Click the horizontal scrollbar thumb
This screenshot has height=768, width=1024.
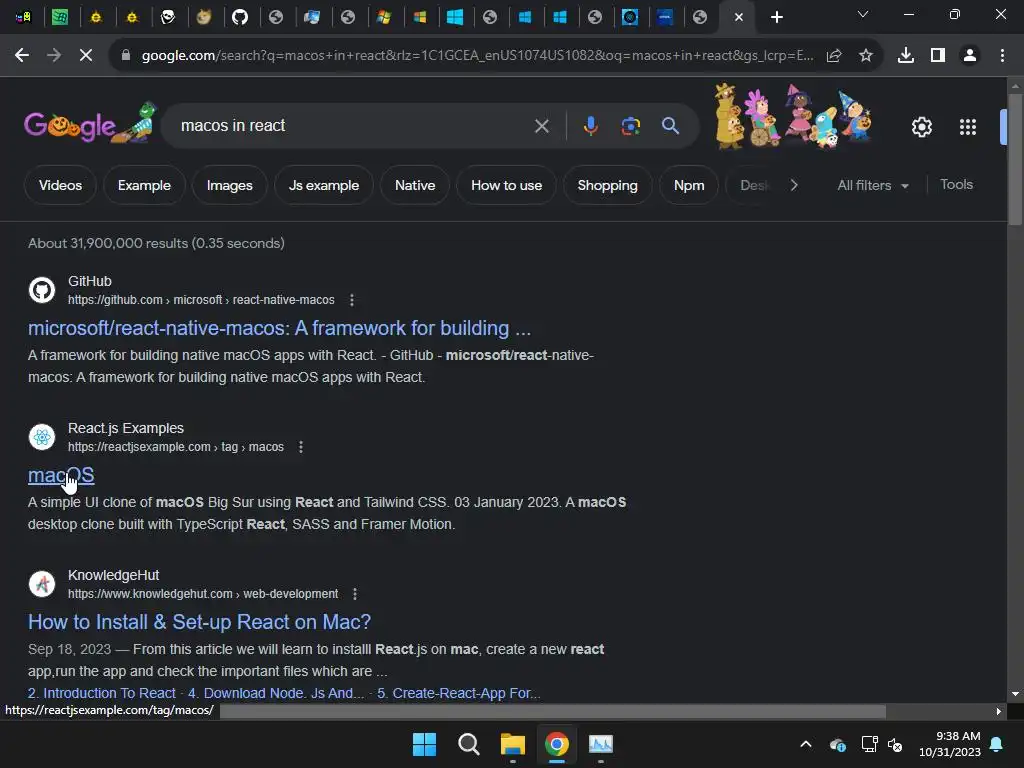point(552,711)
